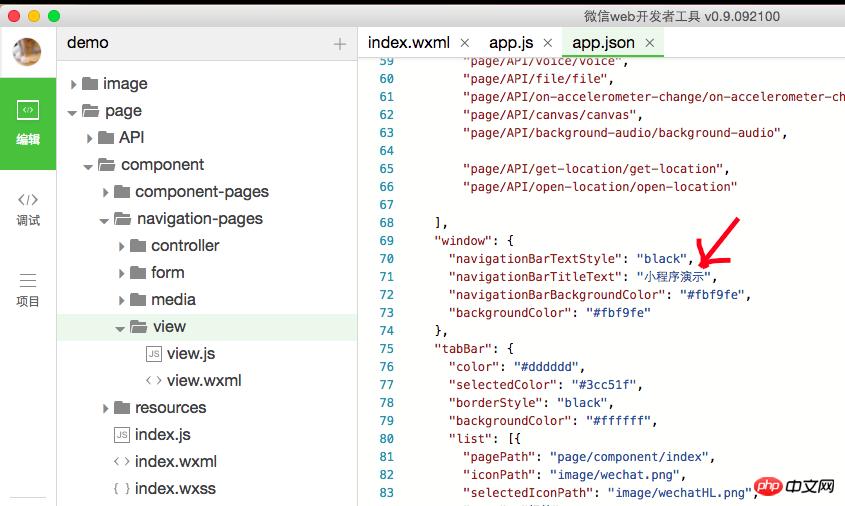This screenshot has width=845, height=506.
Task: Close the app.js tab
Action: point(548,43)
